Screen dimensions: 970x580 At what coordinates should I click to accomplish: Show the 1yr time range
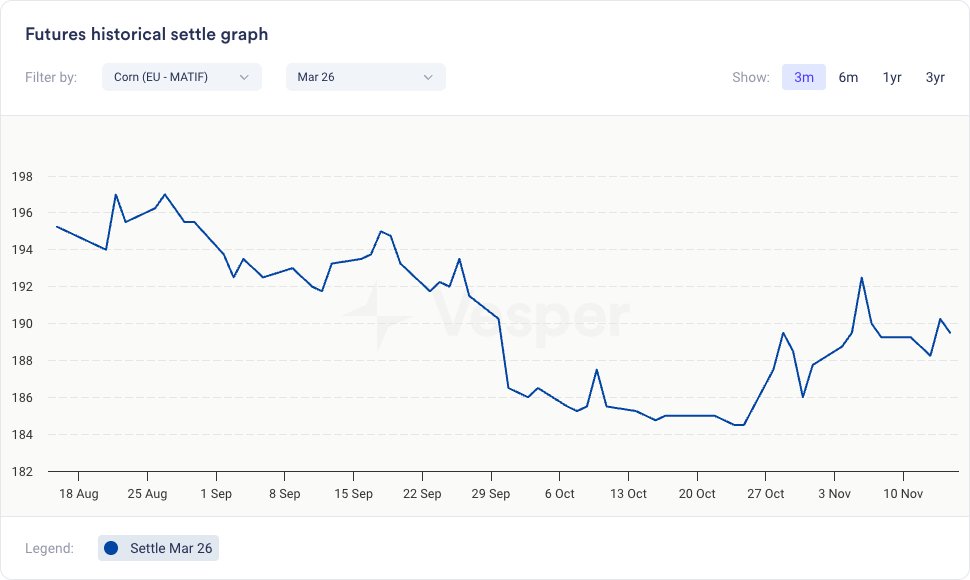[892, 77]
